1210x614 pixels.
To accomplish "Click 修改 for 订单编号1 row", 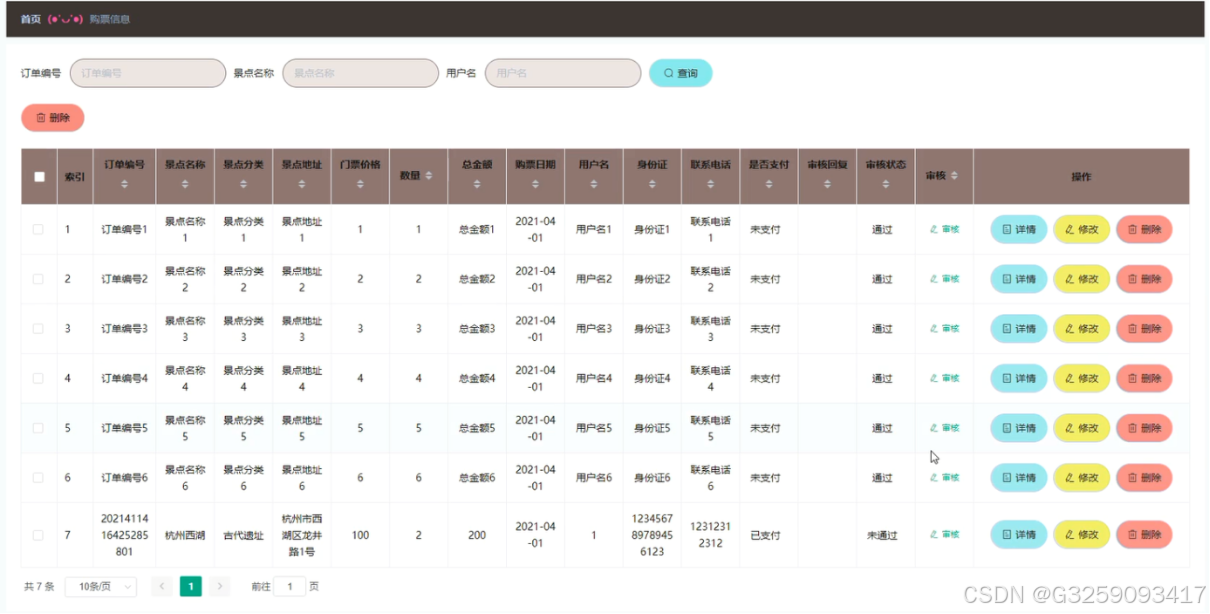I will (x=1081, y=229).
